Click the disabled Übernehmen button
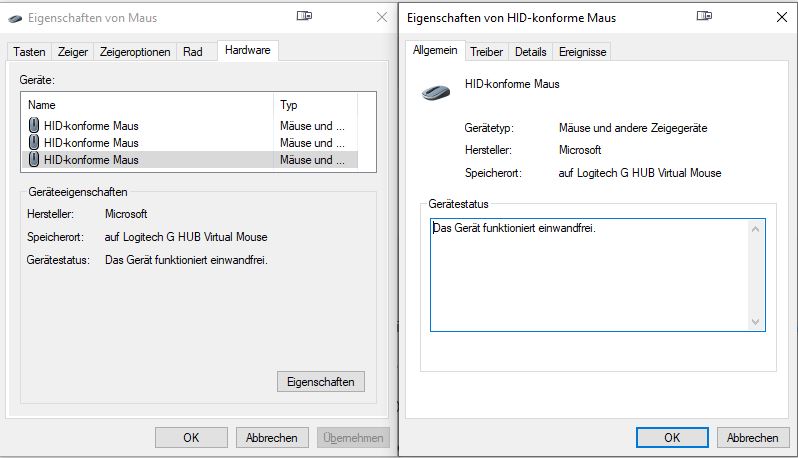798x458 pixels. [x=353, y=438]
